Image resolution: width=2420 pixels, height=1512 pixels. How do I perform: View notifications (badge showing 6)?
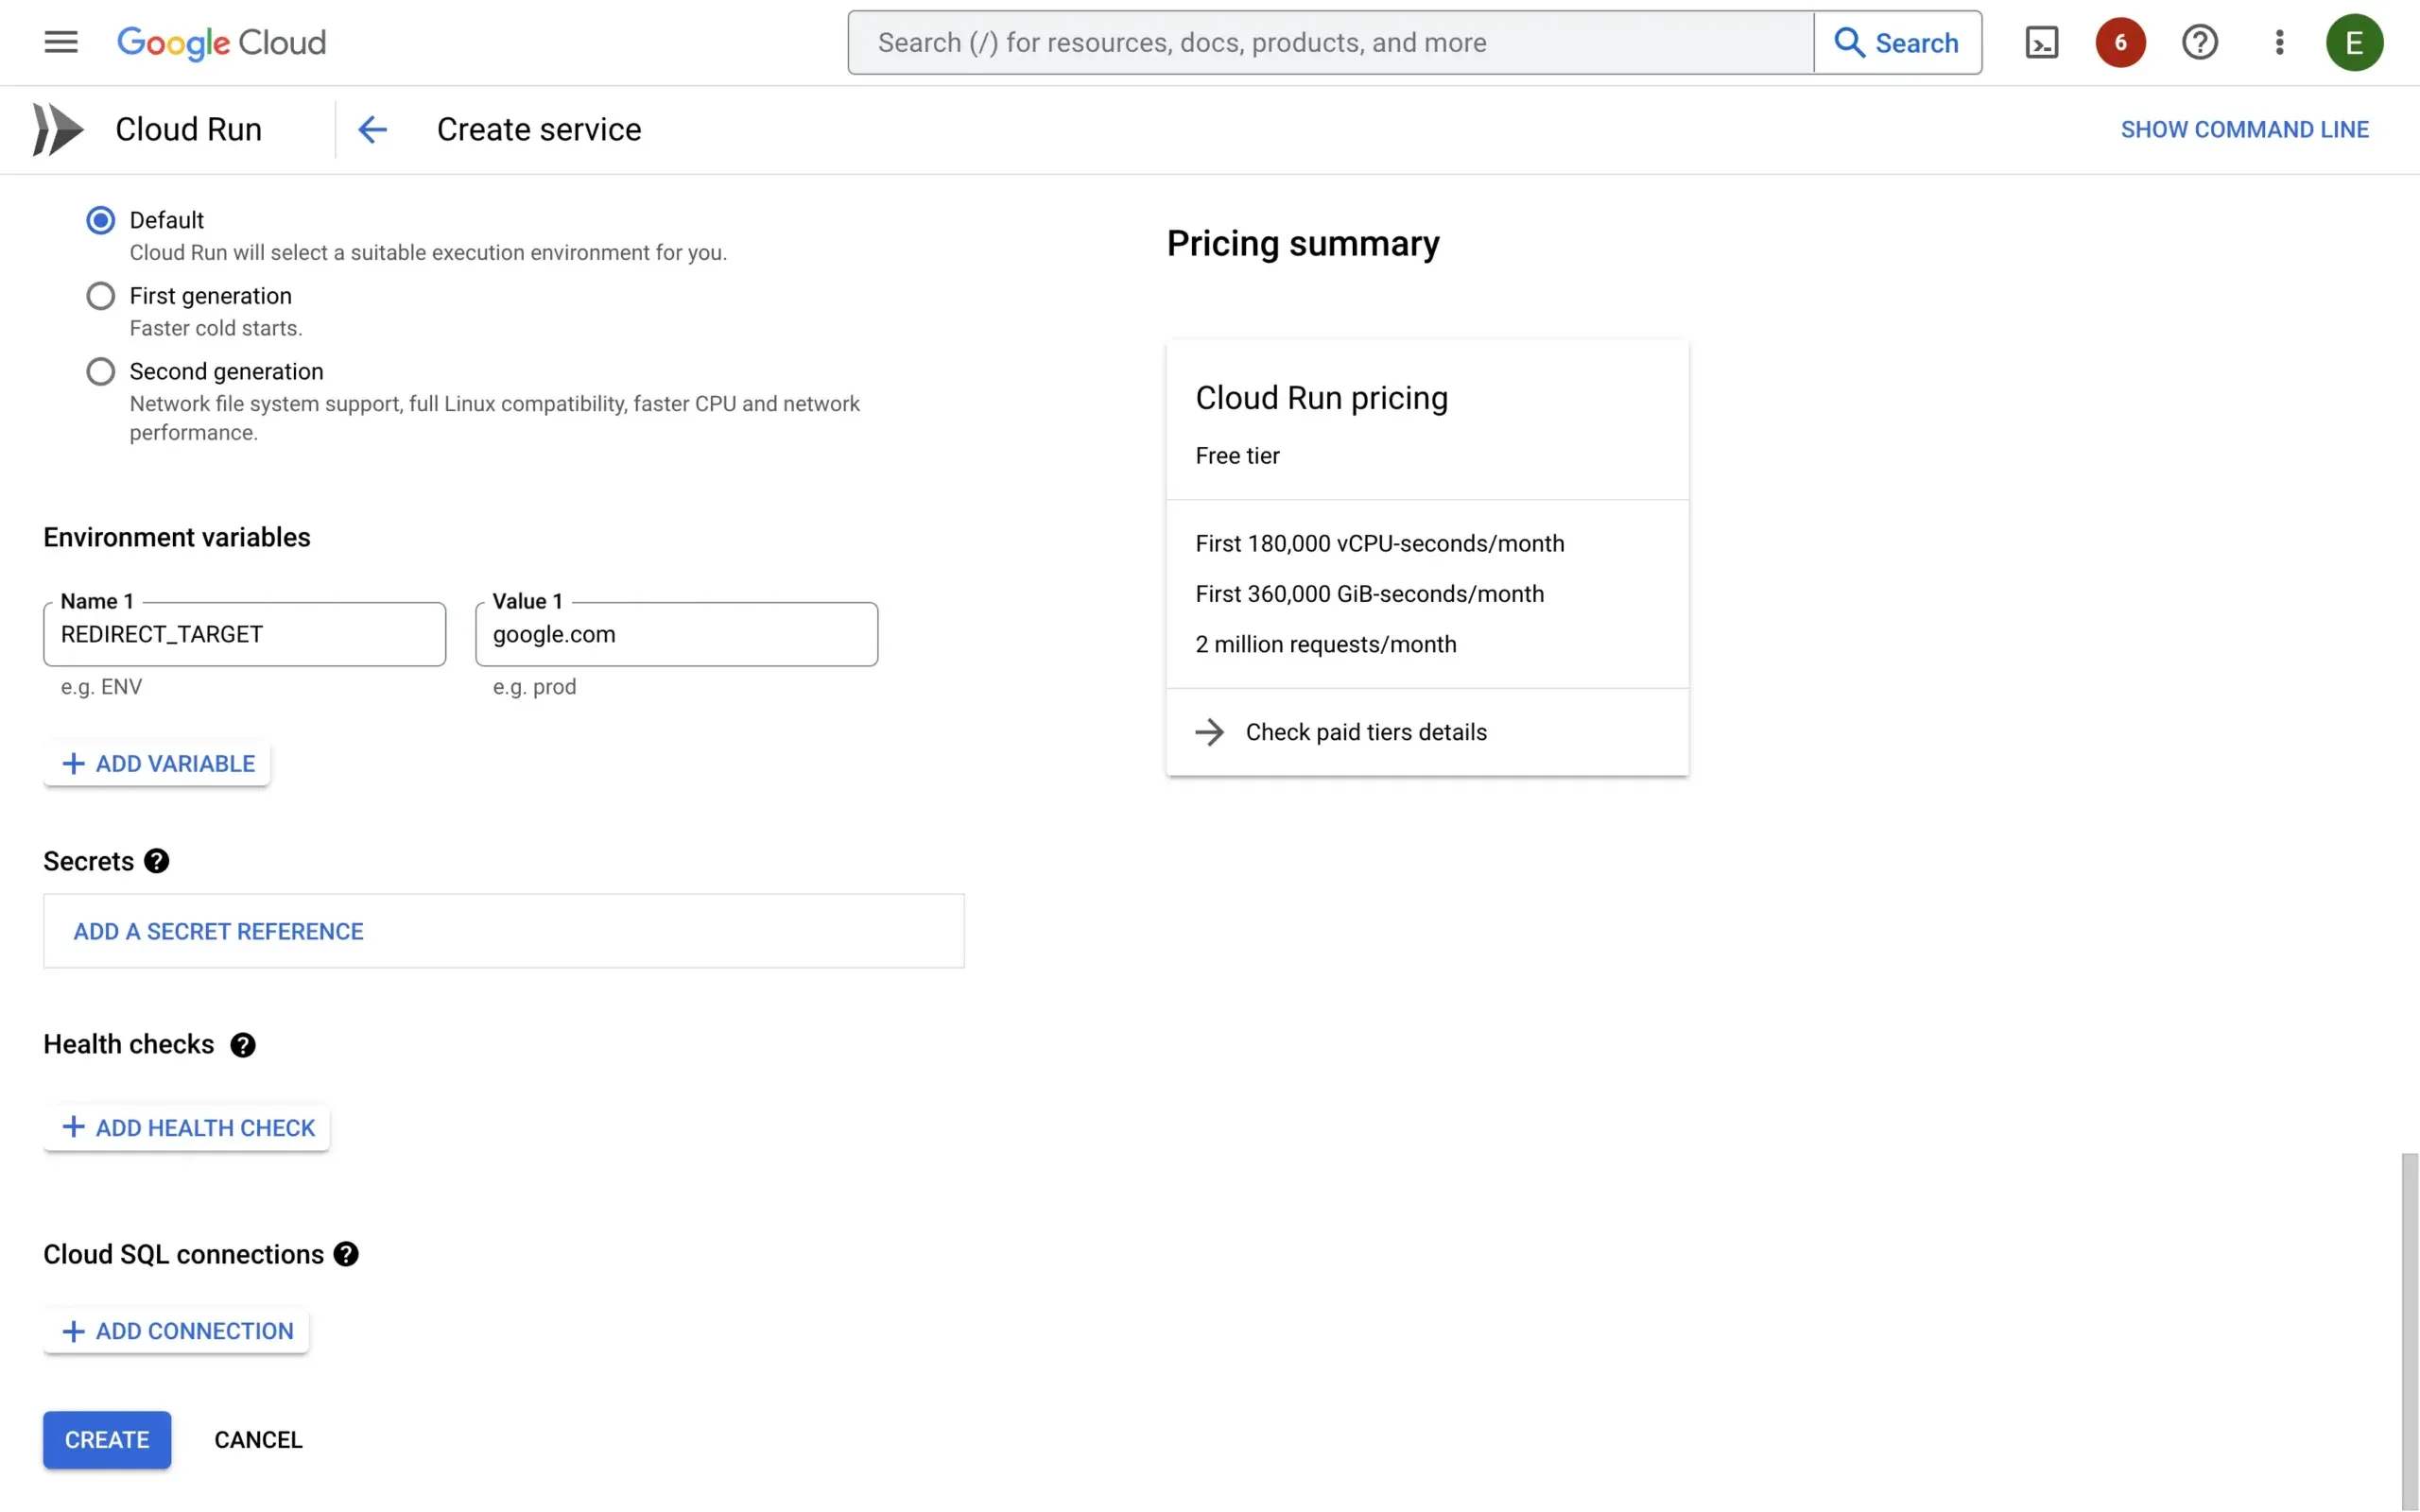click(2121, 42)
